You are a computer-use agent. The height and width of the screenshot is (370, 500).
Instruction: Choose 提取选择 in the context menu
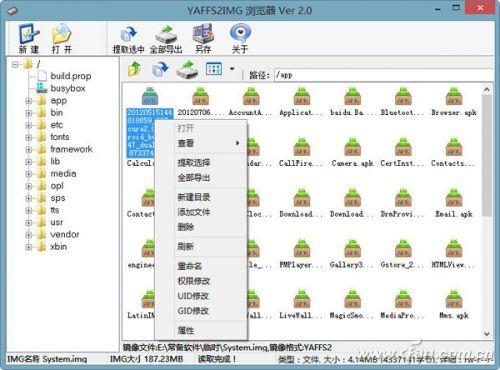tap(201, 163)
